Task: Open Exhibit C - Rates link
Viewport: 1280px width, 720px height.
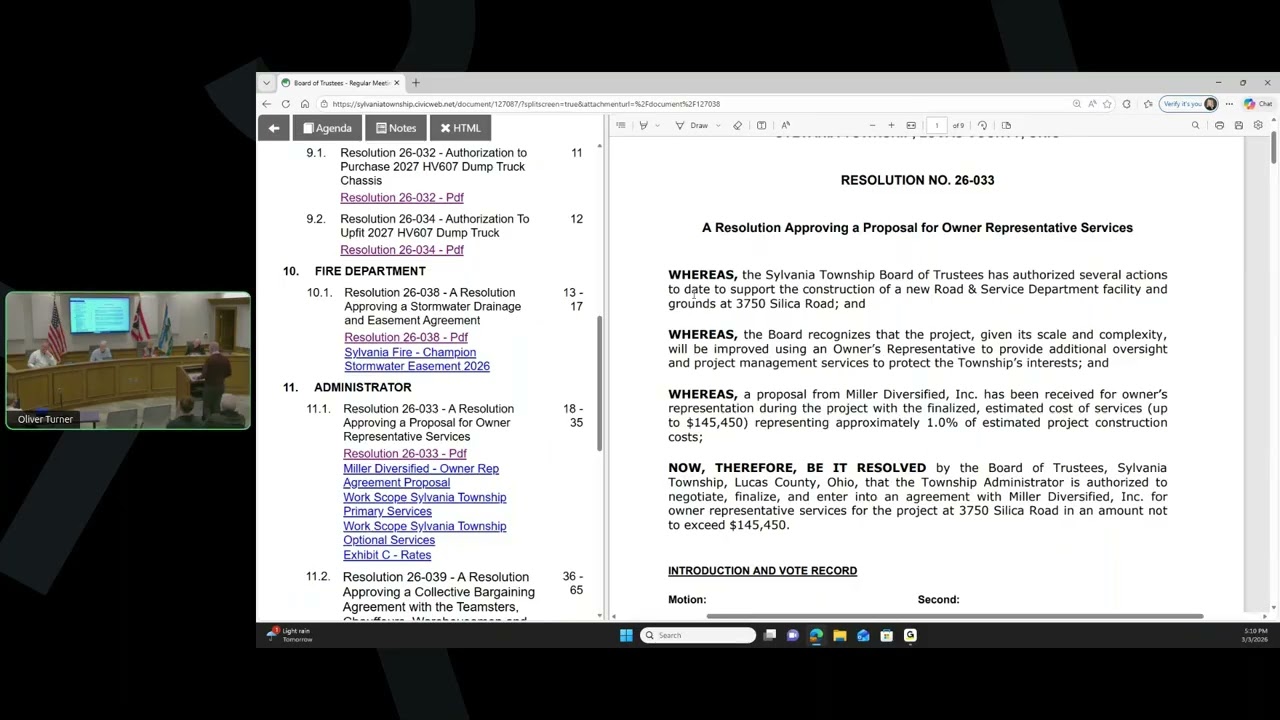Action: tap(387, 555)
